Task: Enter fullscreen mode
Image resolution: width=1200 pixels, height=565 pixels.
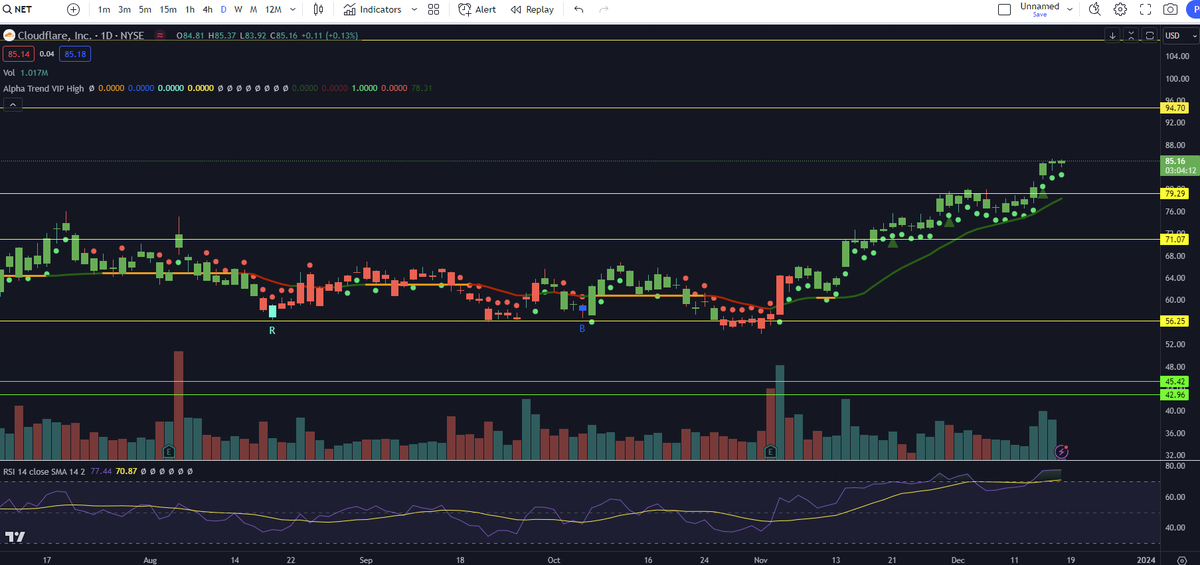Action: pyautogui.click(x=1145, y=9)
